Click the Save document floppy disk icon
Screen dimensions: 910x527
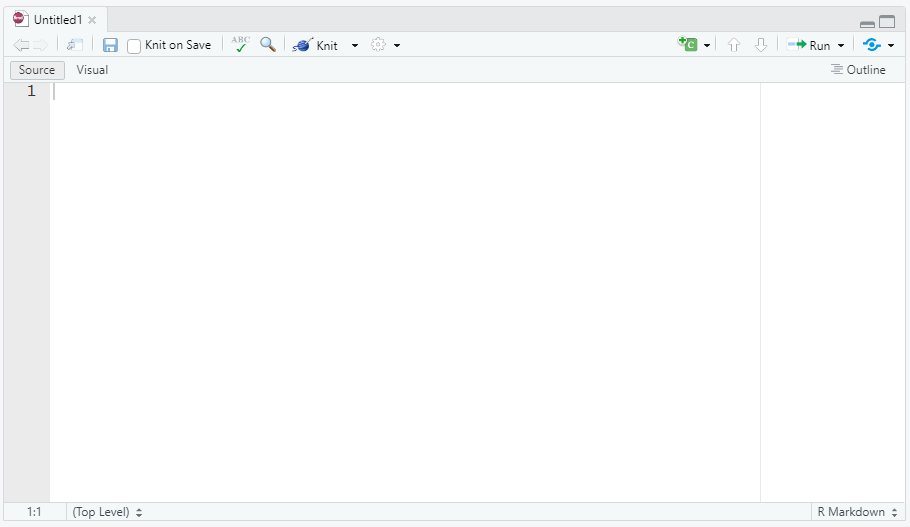click(x=110, y=45)
